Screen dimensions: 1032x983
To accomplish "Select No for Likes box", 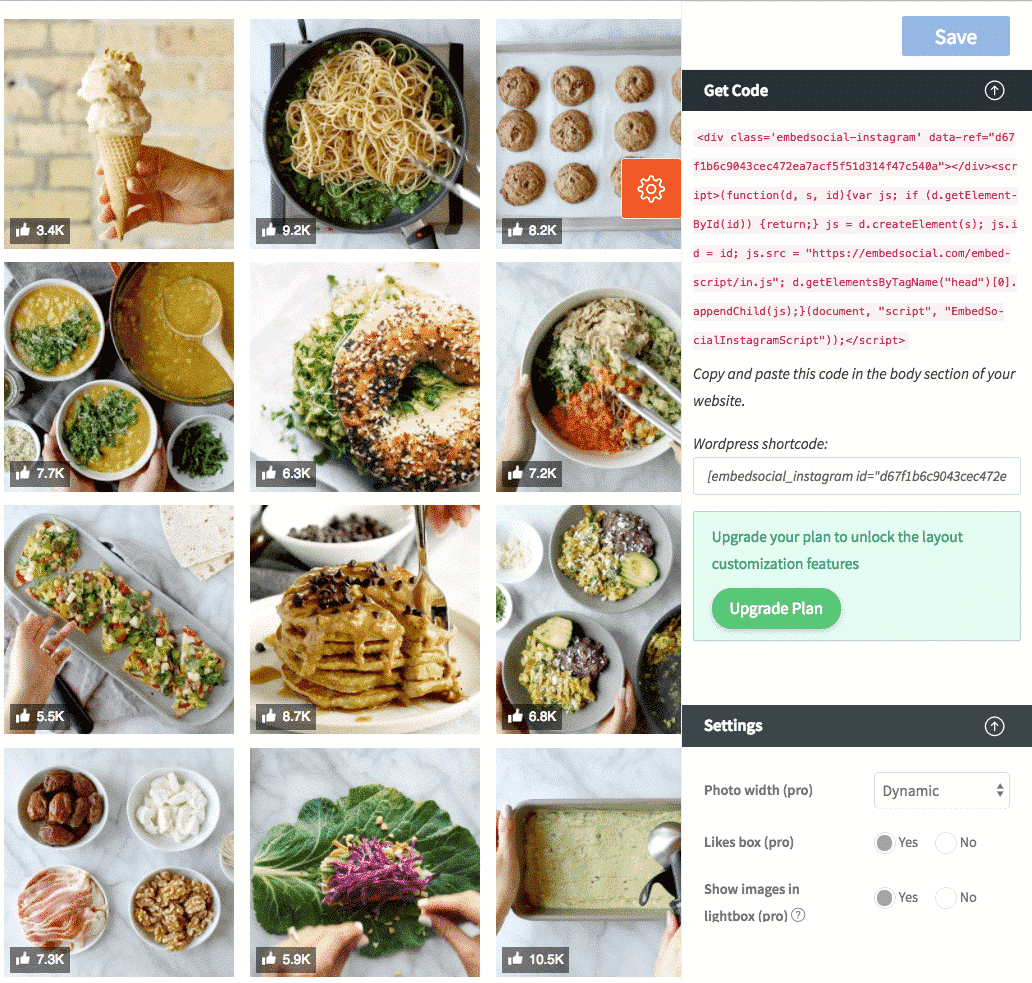I will point(945,842).
